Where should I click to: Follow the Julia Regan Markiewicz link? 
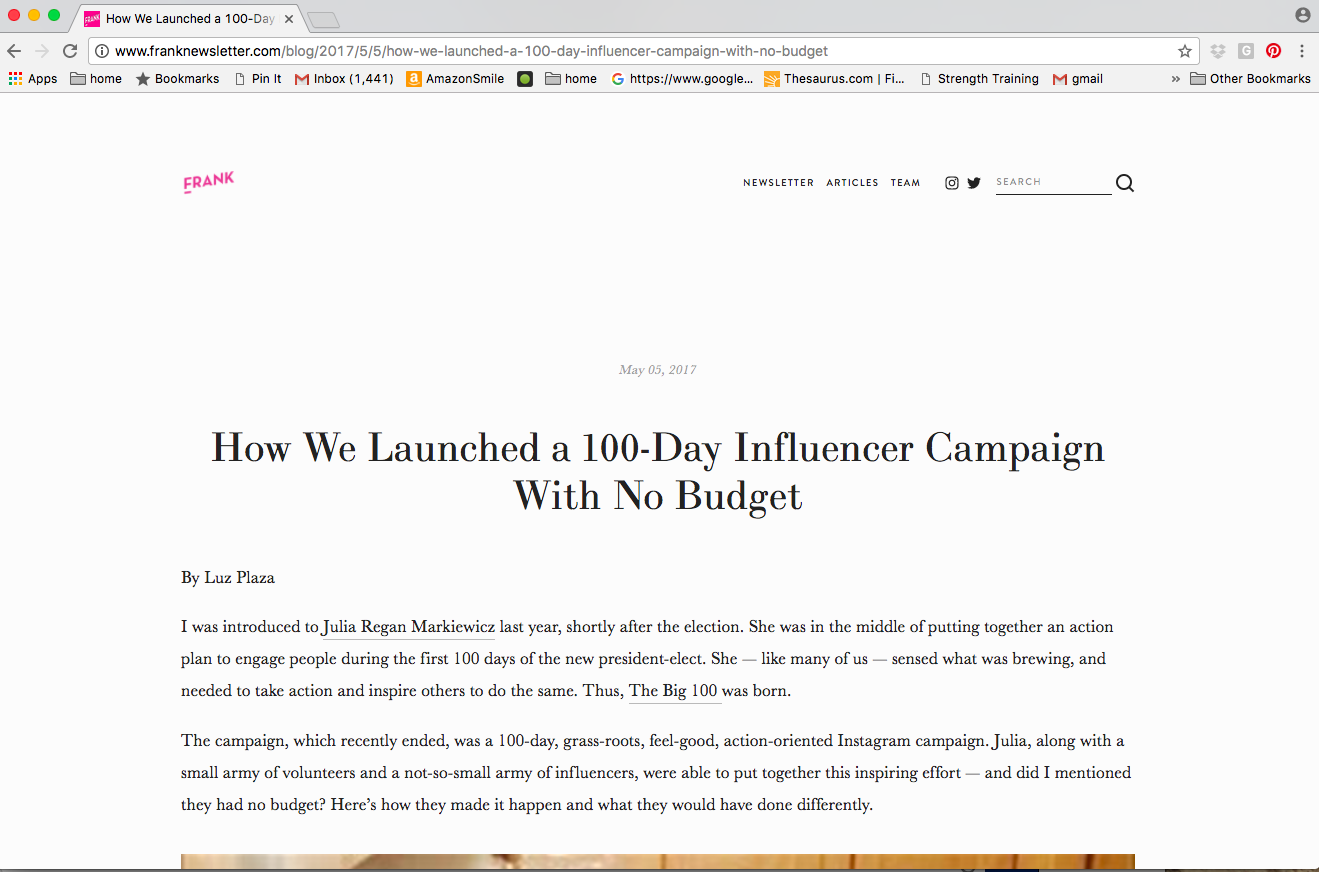pyautogui.click(x=408, y=626)
